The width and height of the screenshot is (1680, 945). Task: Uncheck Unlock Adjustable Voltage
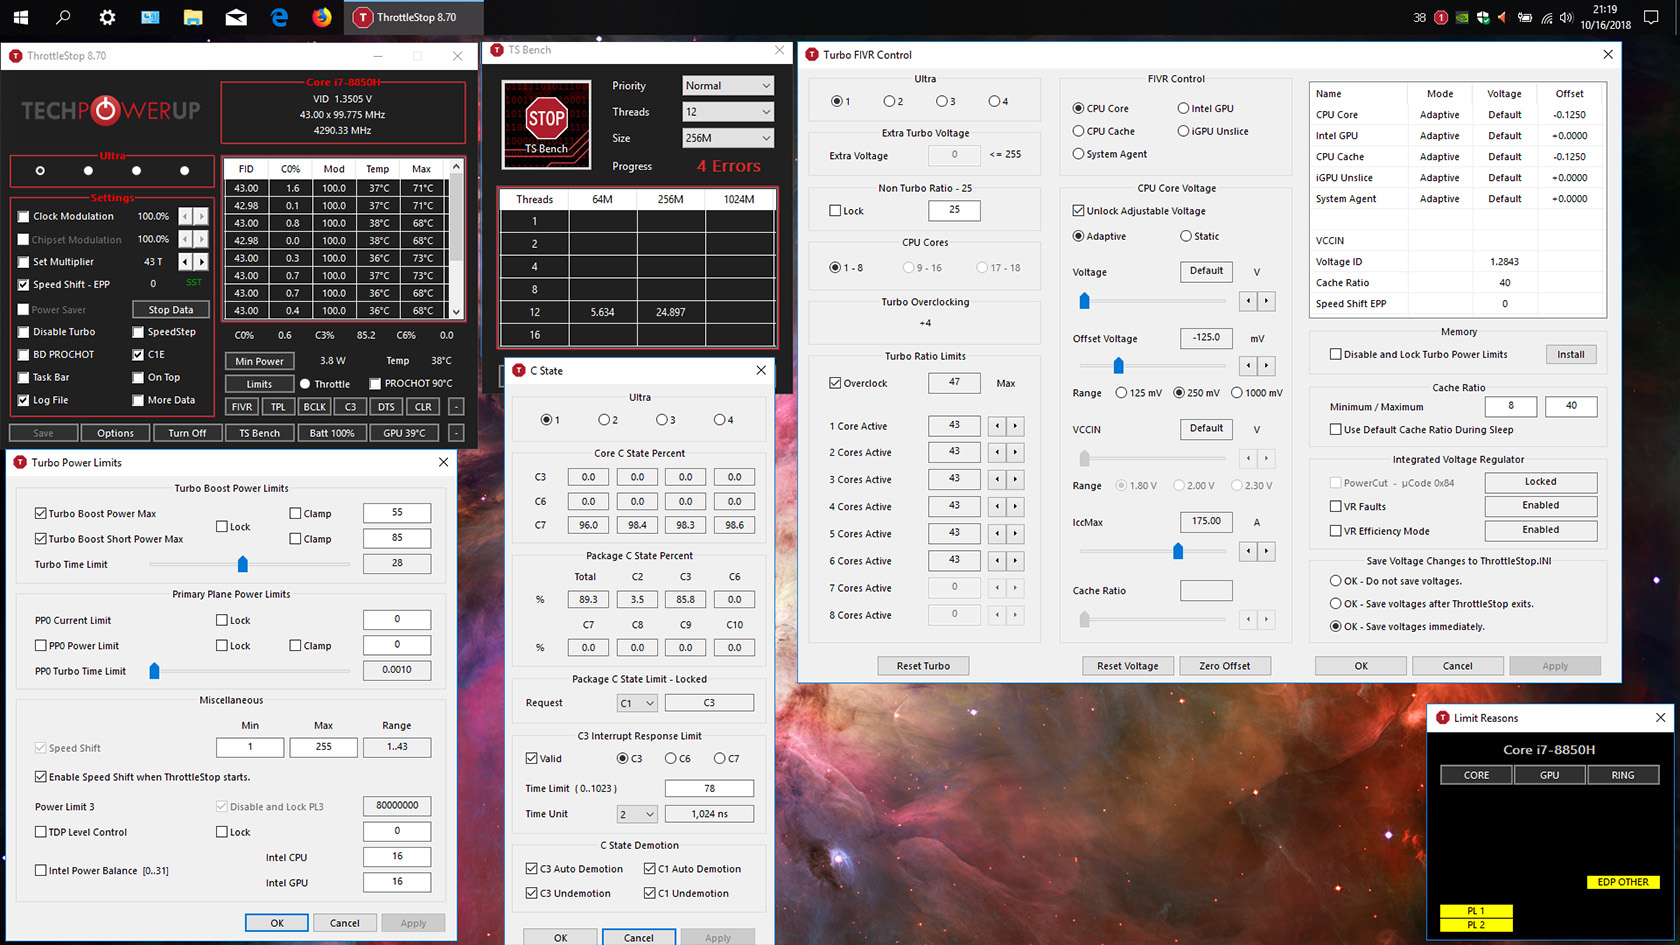(1079, 211)
